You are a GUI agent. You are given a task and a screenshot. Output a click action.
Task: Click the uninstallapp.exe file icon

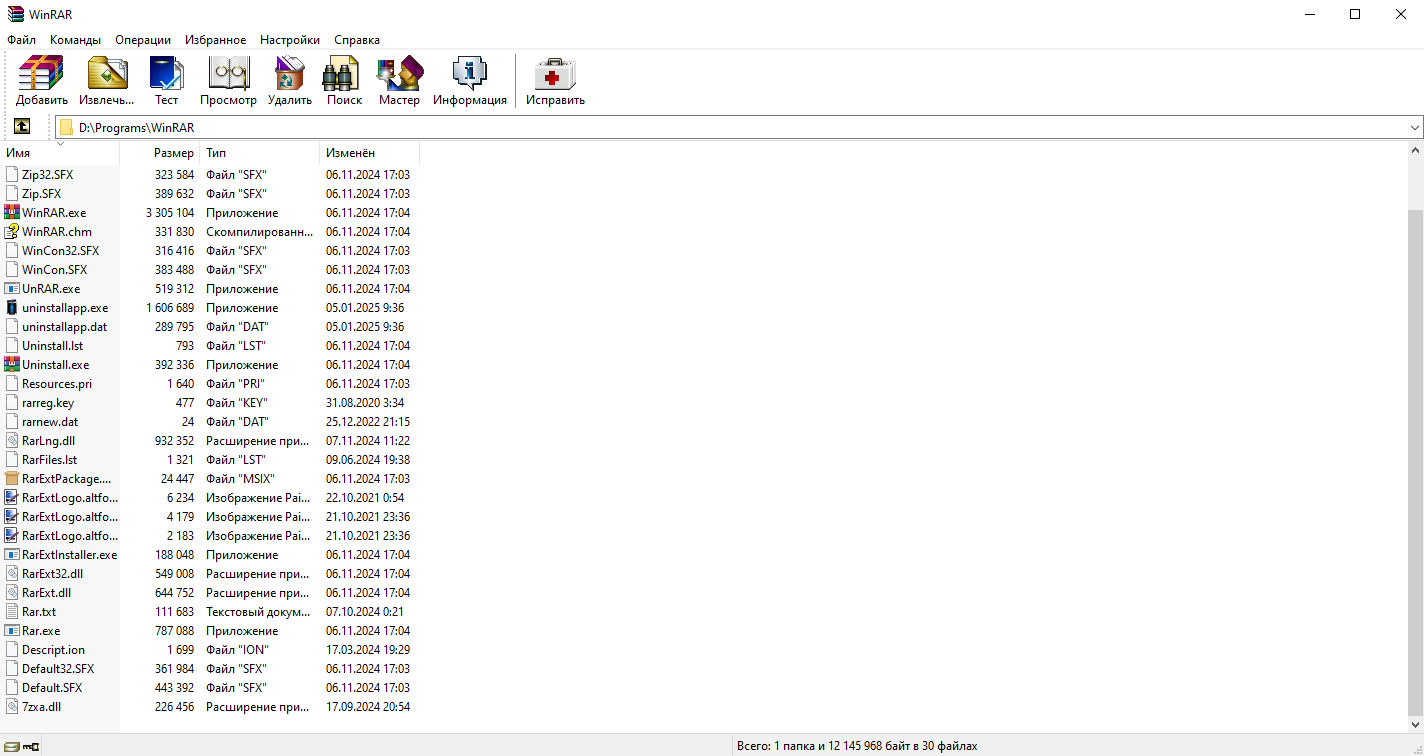[12, 308]
